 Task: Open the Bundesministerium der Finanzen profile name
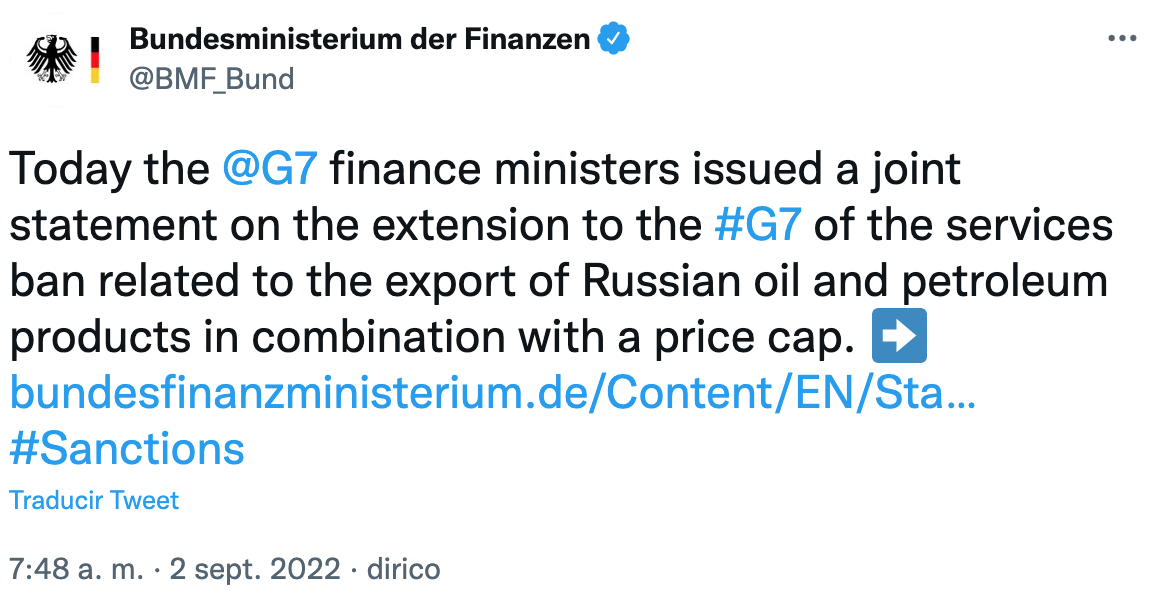click(360, 40)
